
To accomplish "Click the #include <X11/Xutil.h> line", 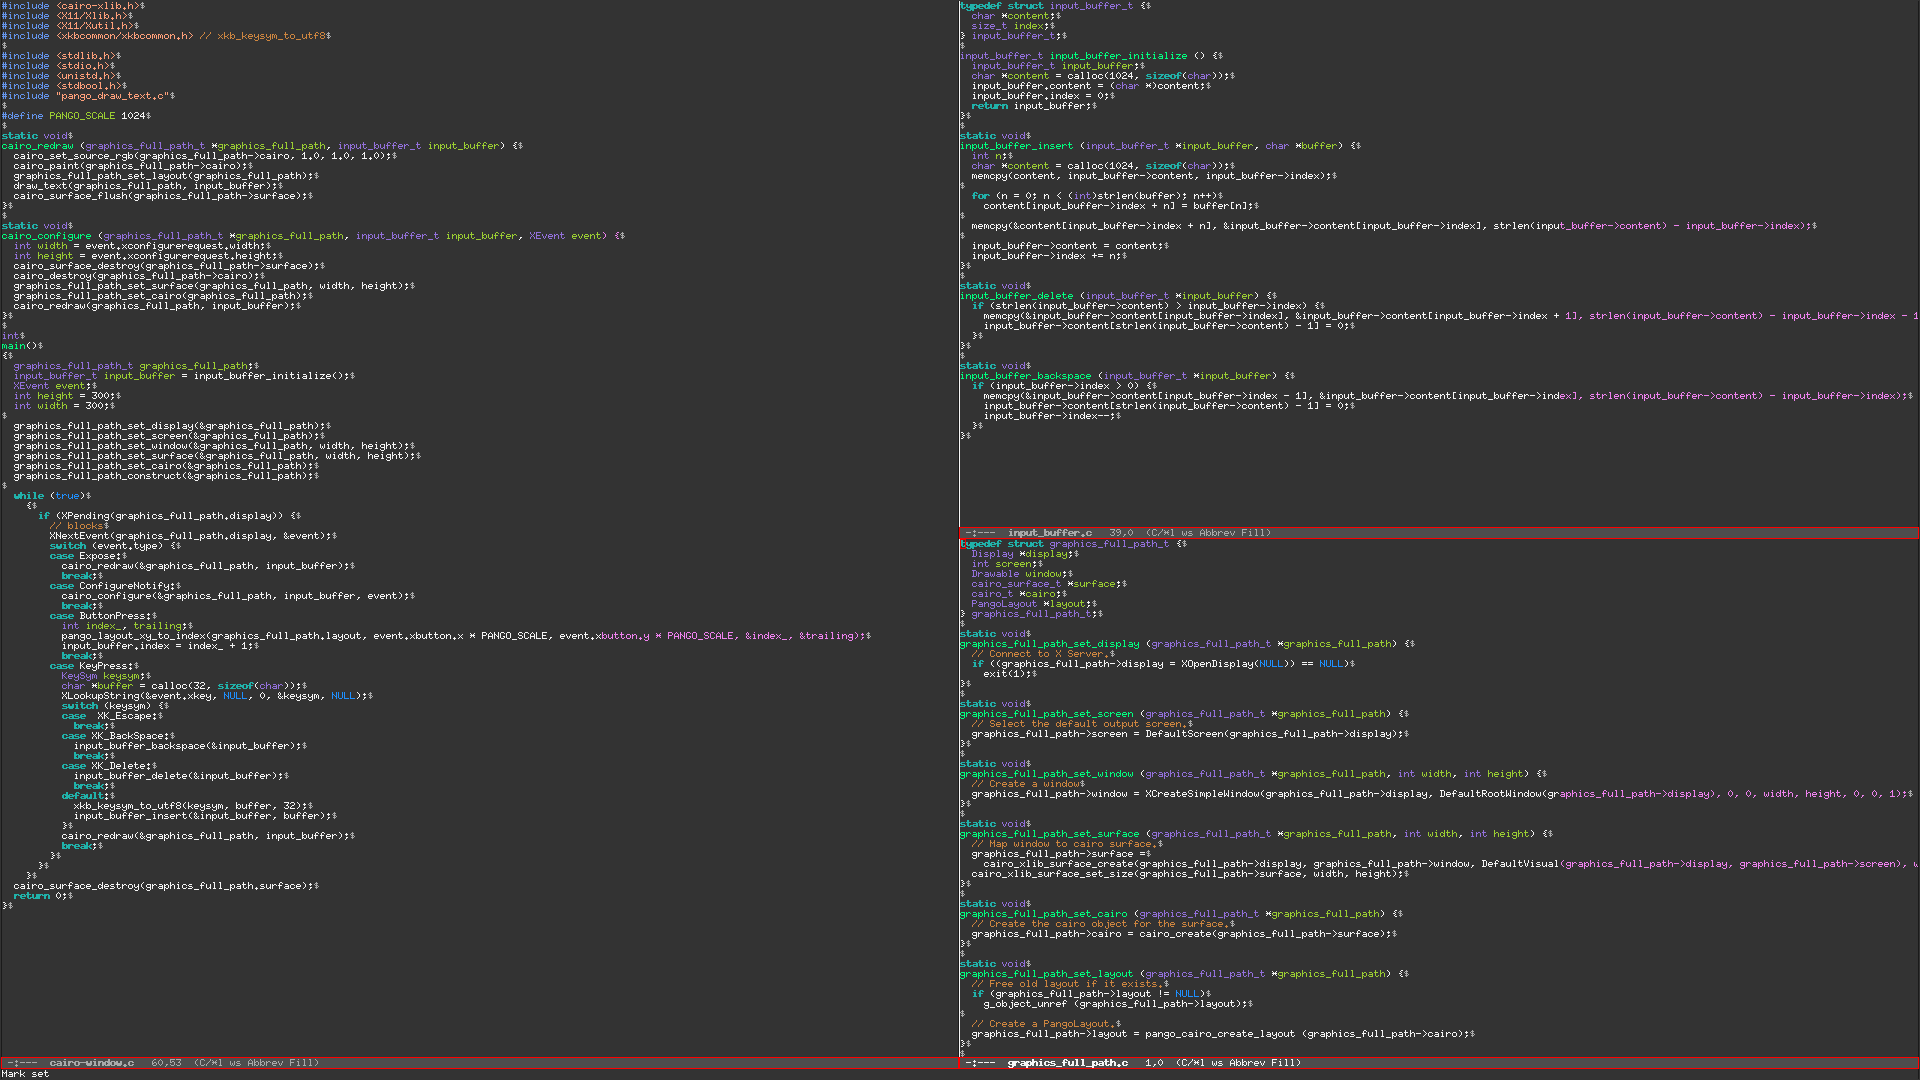I will [x=70, y=26].
